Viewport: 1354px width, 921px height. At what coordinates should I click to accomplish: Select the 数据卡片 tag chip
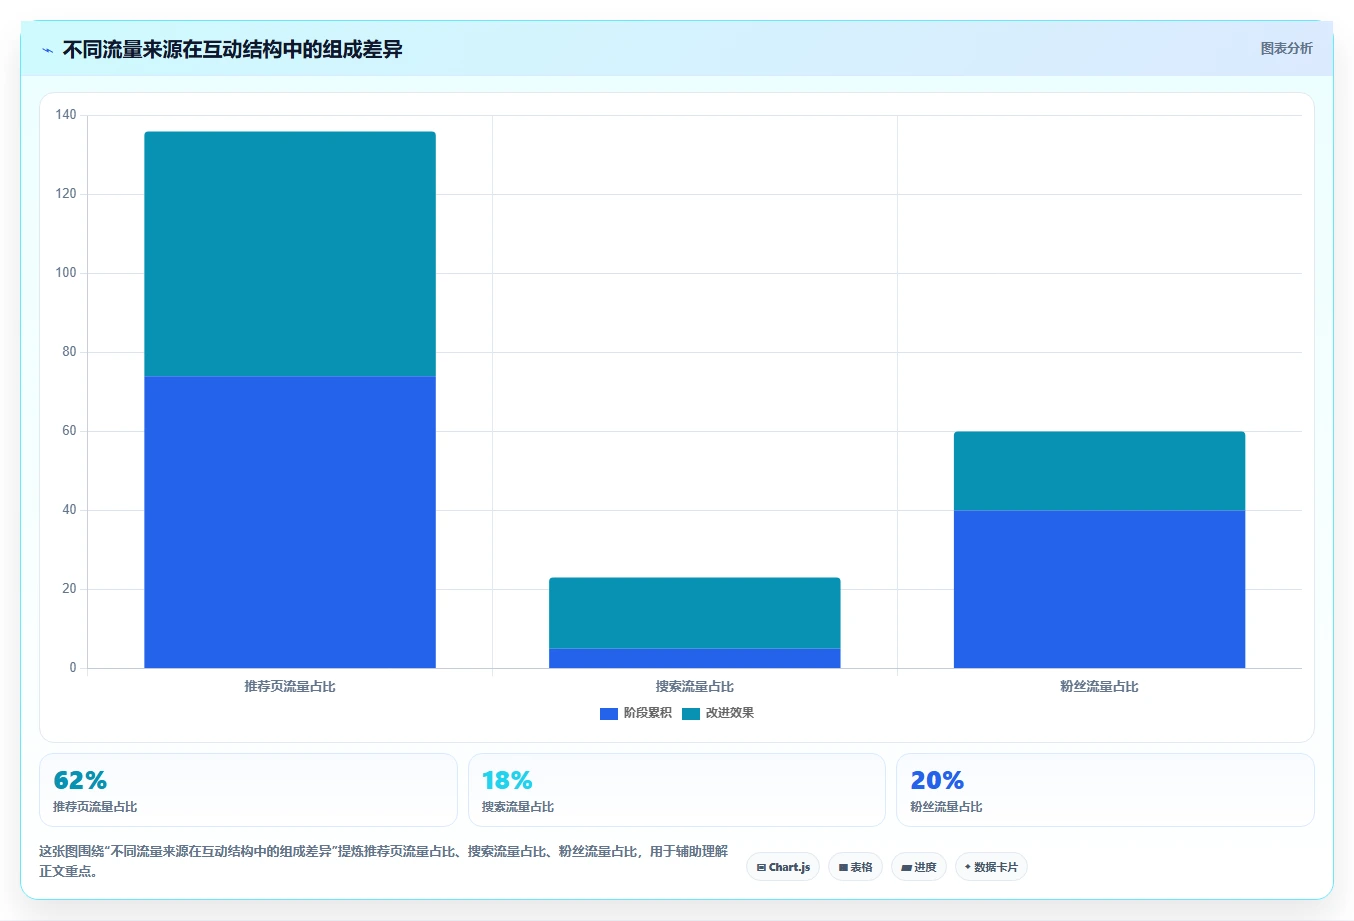tap(991, 867)
